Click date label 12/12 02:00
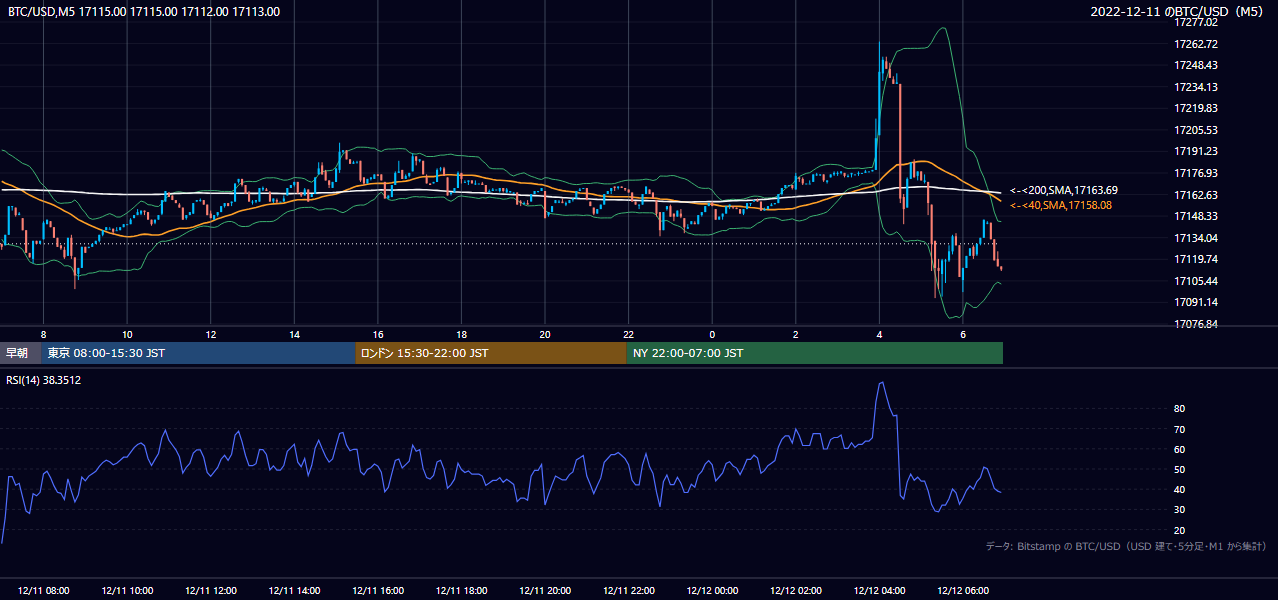 point(796,590)
